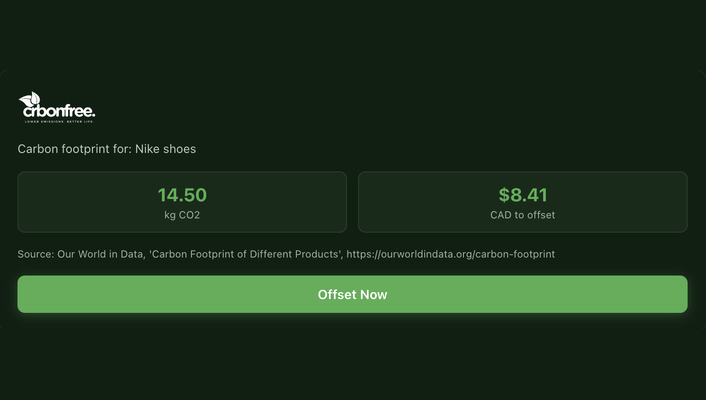Click empty area below Offset Now button
Viewport: 706px width, 400px height.
click(x=352, y=355)
